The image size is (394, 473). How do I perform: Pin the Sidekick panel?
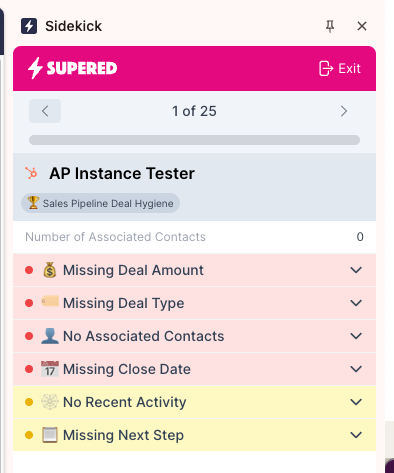point(330,26)
